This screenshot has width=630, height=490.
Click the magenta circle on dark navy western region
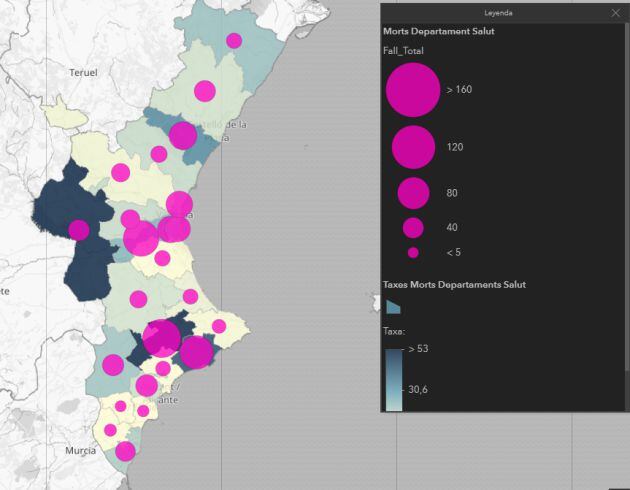(x=79, y=230)
